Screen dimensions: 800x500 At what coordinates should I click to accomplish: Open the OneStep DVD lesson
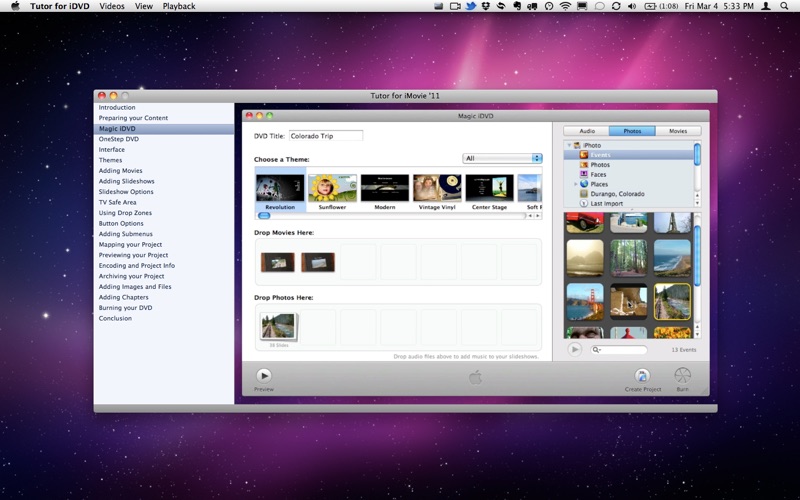coord(119,139)
